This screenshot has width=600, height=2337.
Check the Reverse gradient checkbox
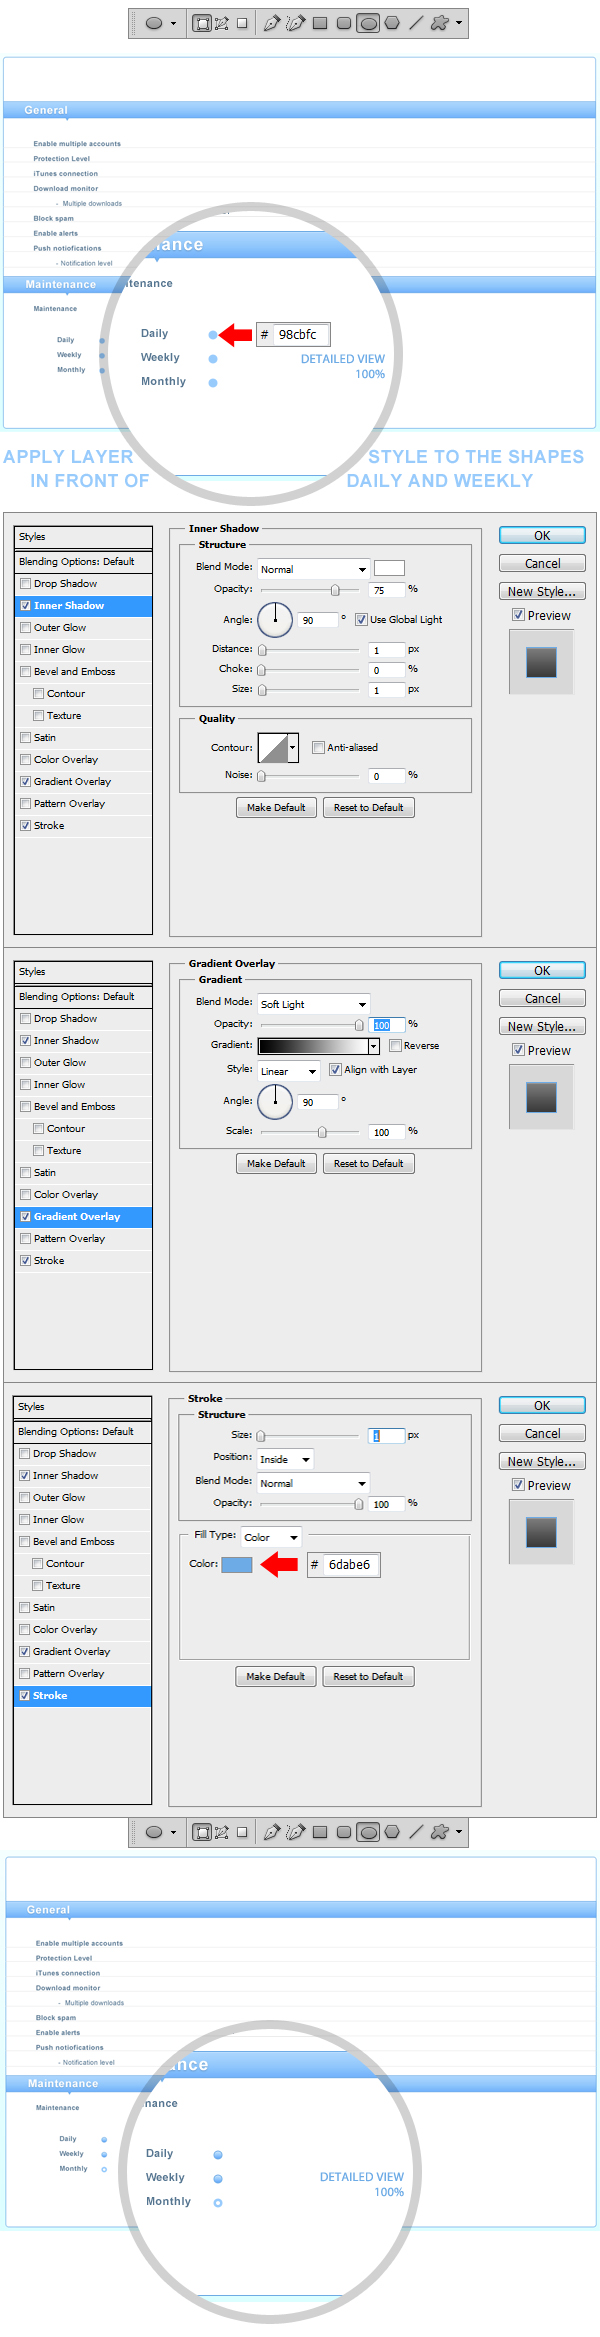click(x=395, y=1045)
